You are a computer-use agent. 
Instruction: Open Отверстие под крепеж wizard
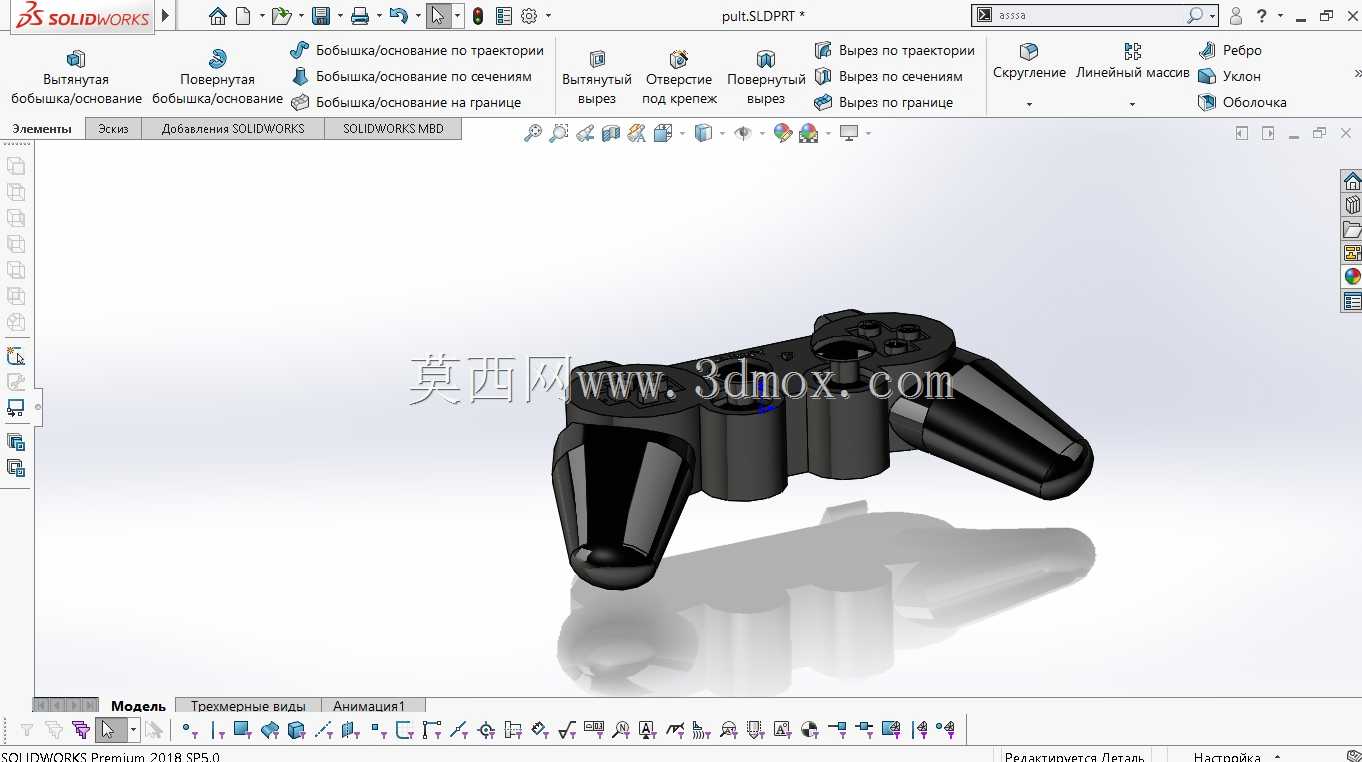[x=679, y=77]
